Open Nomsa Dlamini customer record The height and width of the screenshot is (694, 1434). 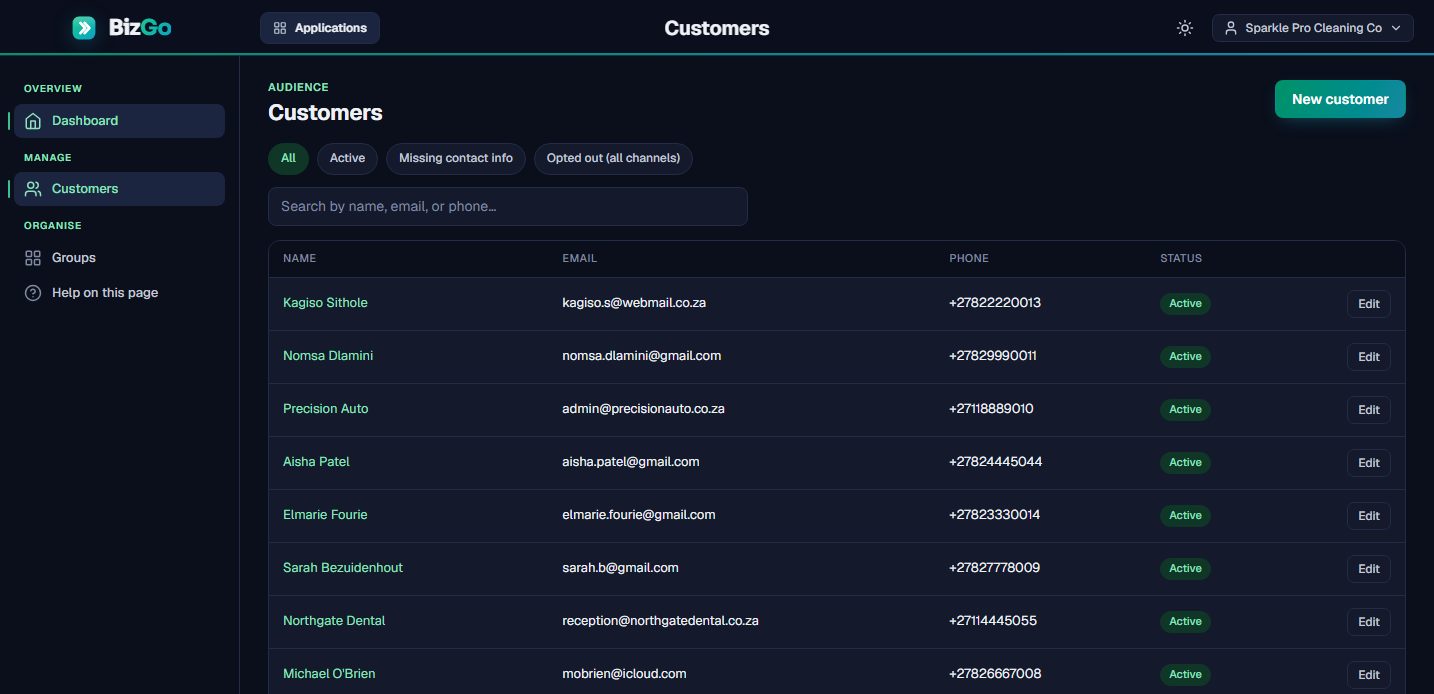coord(328,356)
